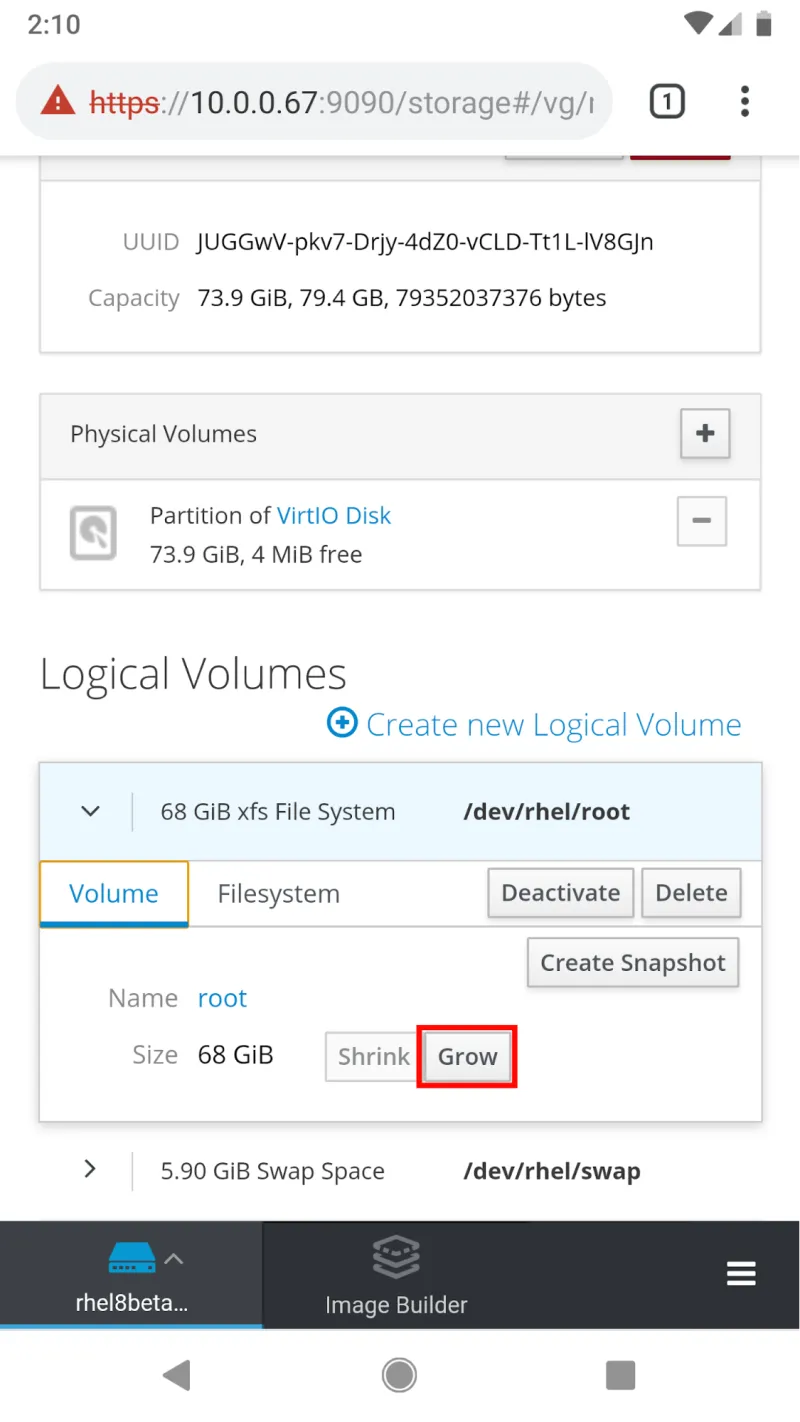Open the VirtIO Disk link

point(334,515)
